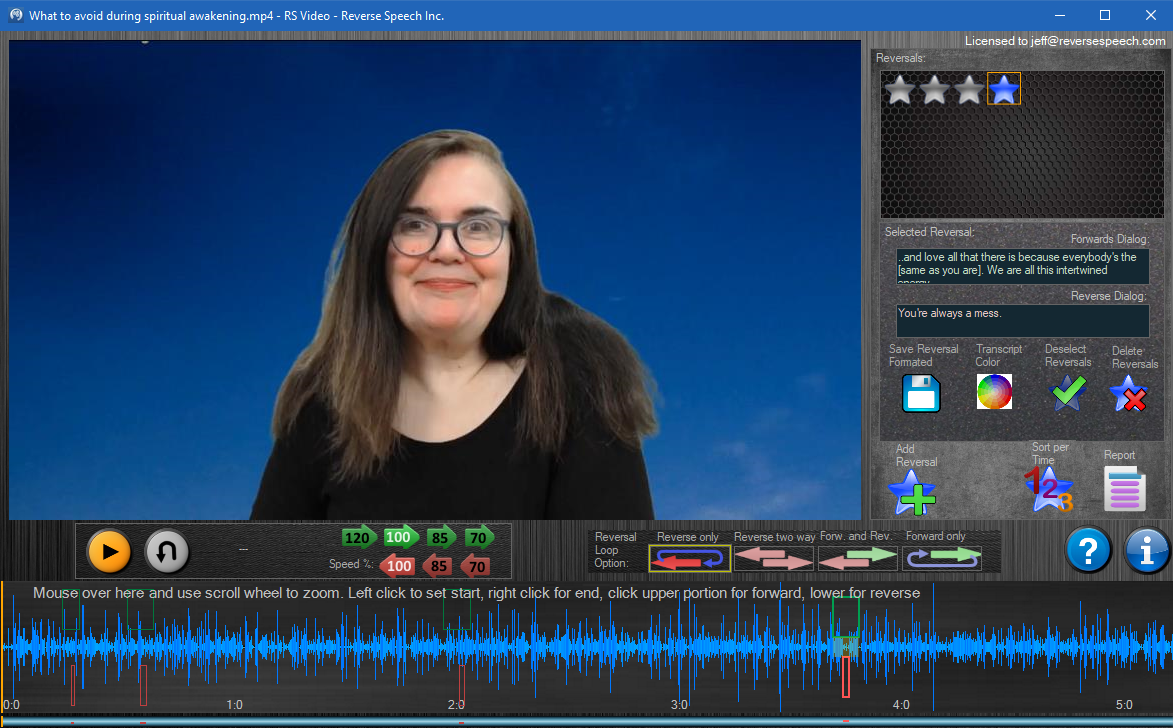Open help with the question mark icon
Viewport: 1173px width, 728px height.
(x=1088, y=551)
